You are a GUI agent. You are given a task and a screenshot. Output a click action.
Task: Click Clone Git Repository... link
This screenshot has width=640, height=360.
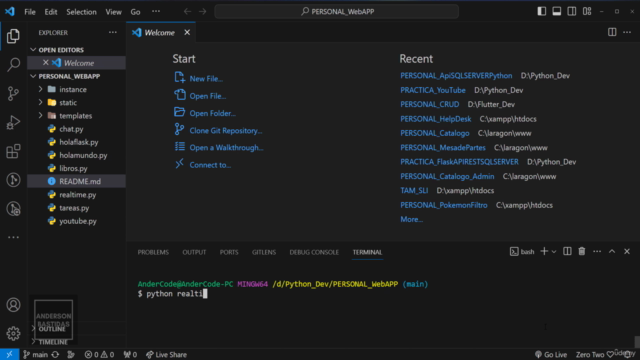(x=226, y=131)
